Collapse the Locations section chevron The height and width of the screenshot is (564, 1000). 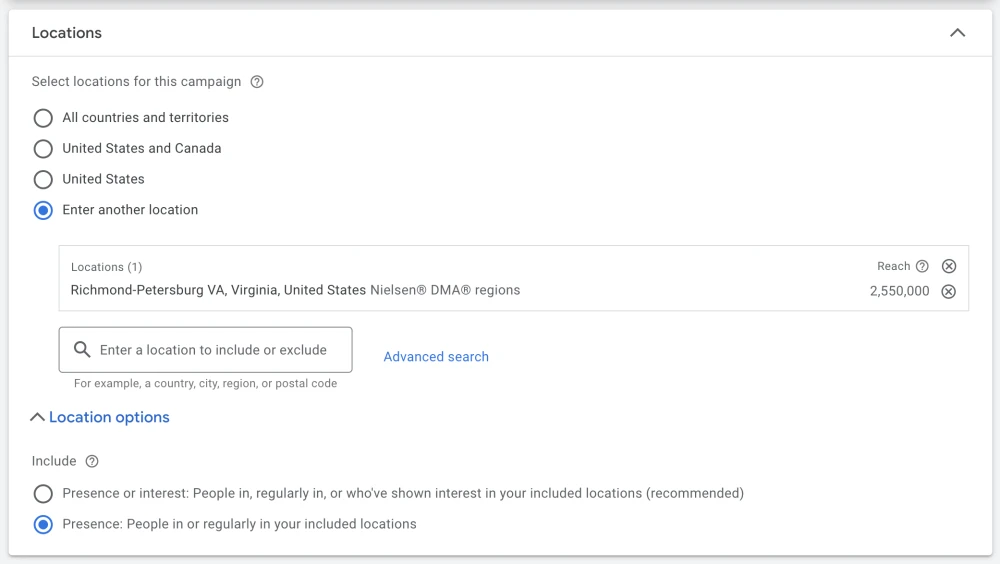957,33
